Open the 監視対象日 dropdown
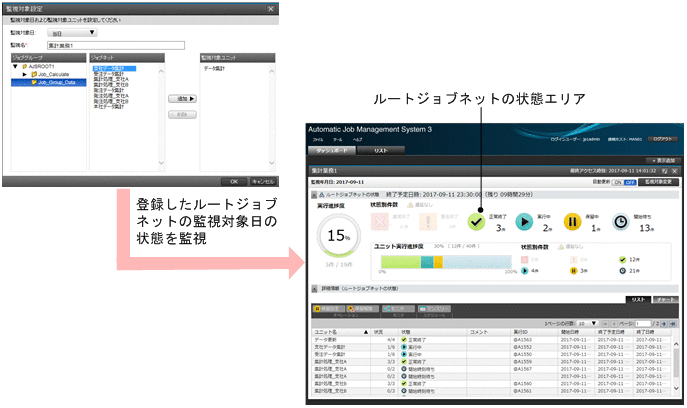Viewport: 687px width, 408px height. [72, 33]
